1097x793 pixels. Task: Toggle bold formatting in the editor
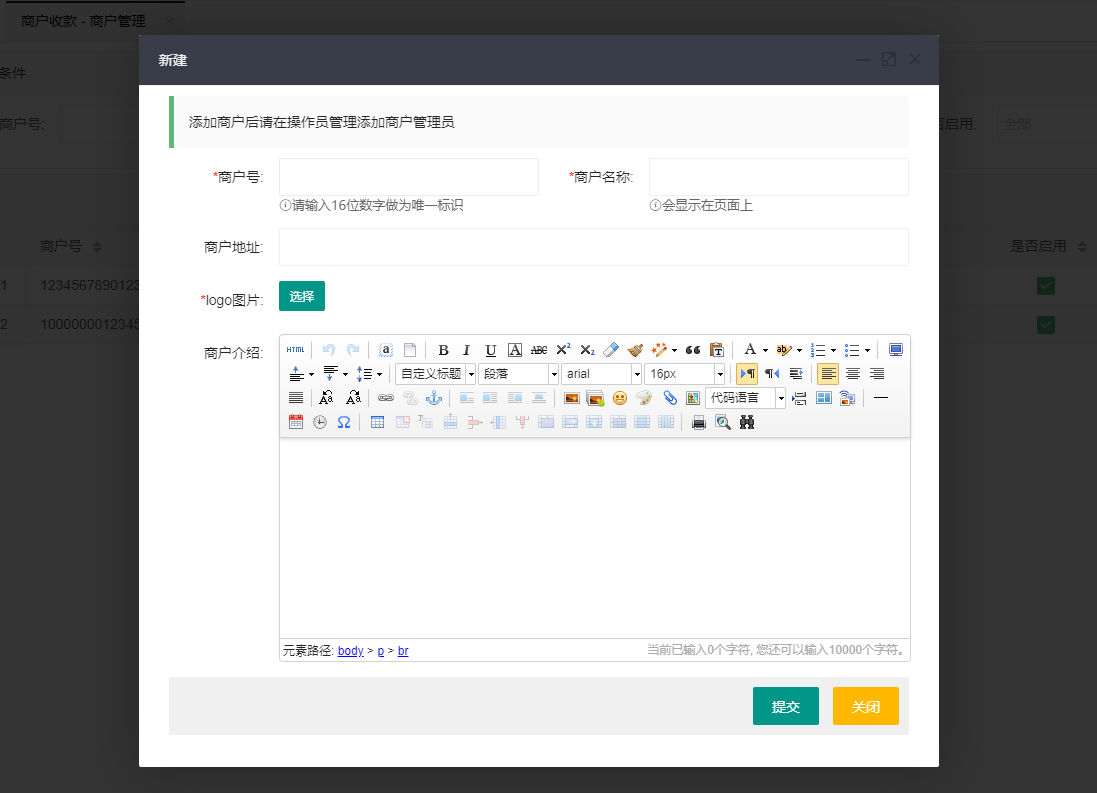click(442, 350)
